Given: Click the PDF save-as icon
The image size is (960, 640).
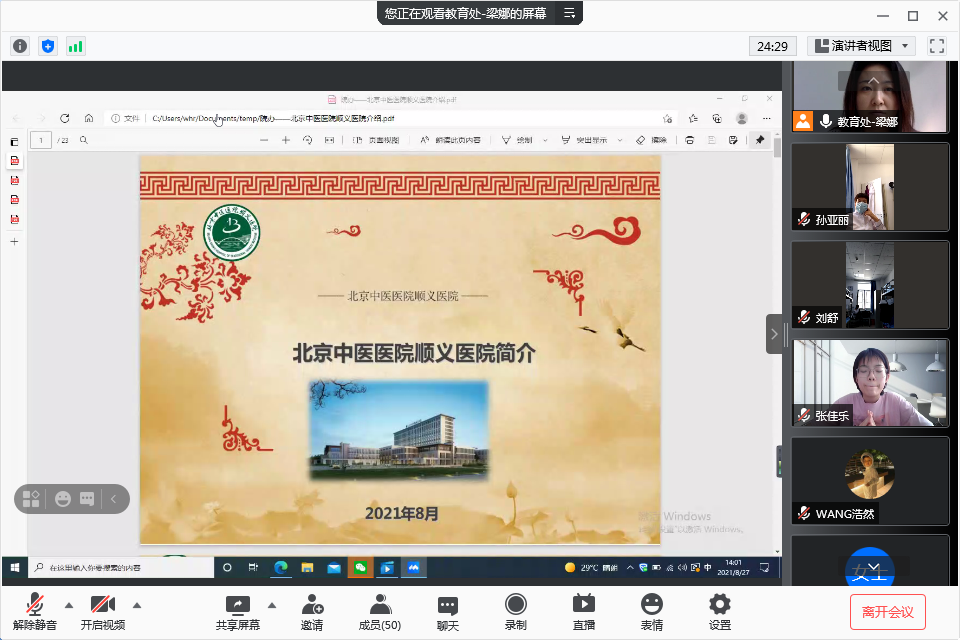Looking at the screenshot, I should coord(733,140).
